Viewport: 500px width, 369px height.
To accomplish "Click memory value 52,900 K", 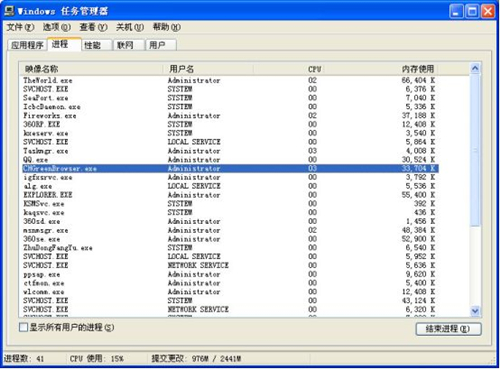I will click(418, 239).
